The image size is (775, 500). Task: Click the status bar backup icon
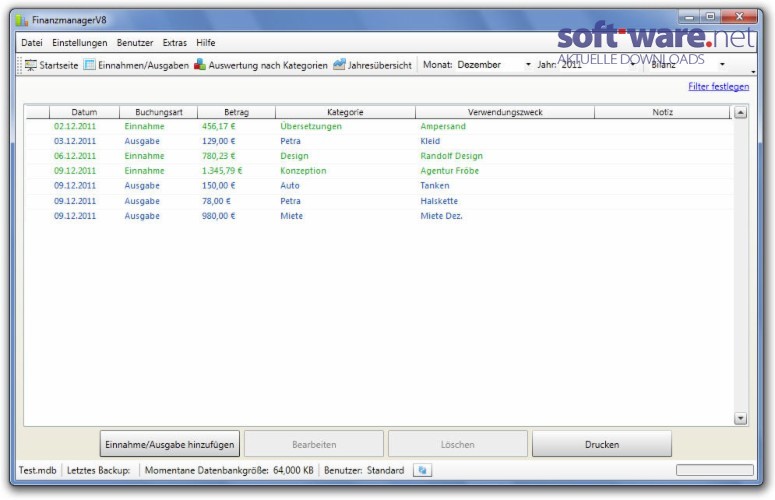click(x=423, y=470)
